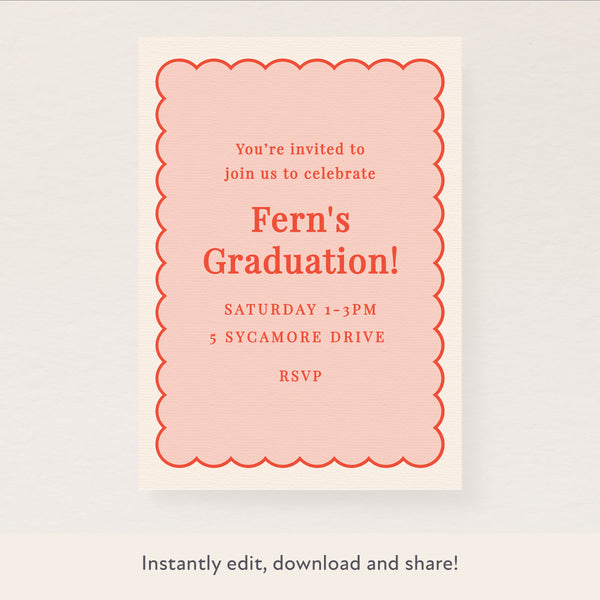Screen dimensions: 600x600
Task: Select the "Graduation!" heading
Action: tap(300, 262)
